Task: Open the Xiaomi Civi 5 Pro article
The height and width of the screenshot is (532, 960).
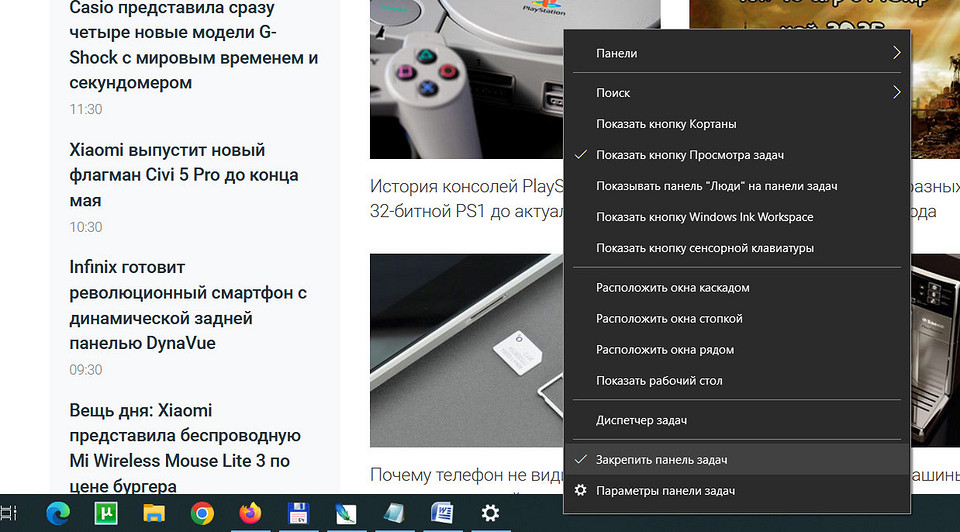Action: 184,175
